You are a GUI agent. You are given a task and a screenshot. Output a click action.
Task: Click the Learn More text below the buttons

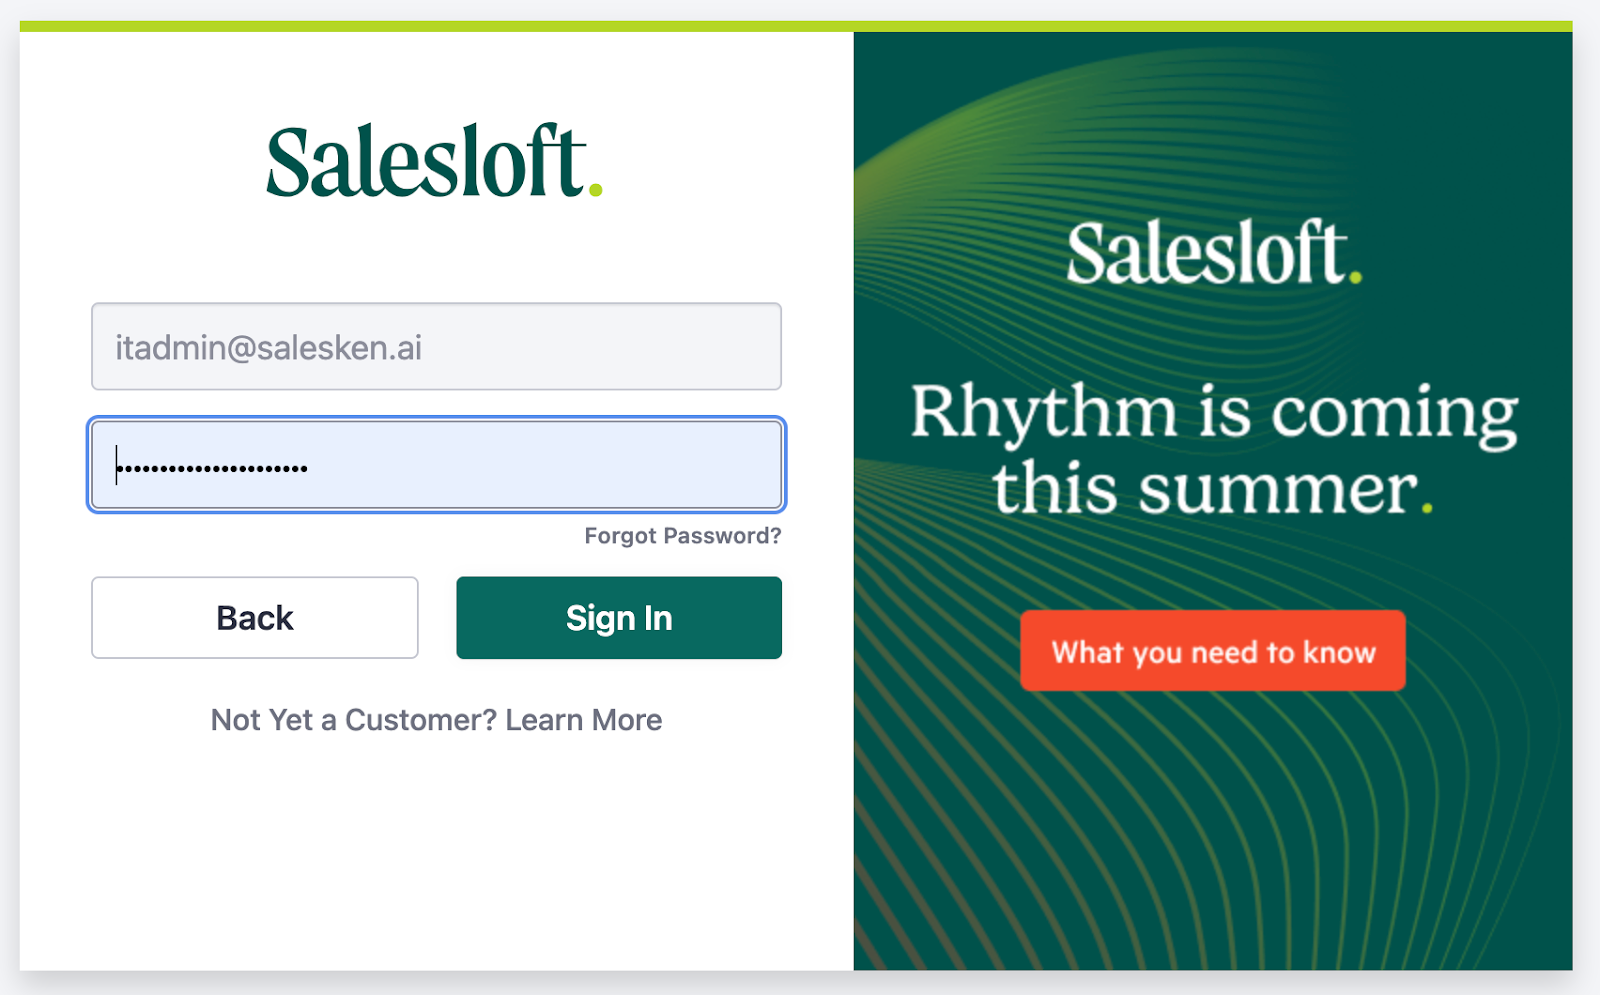tap(584, 720)
